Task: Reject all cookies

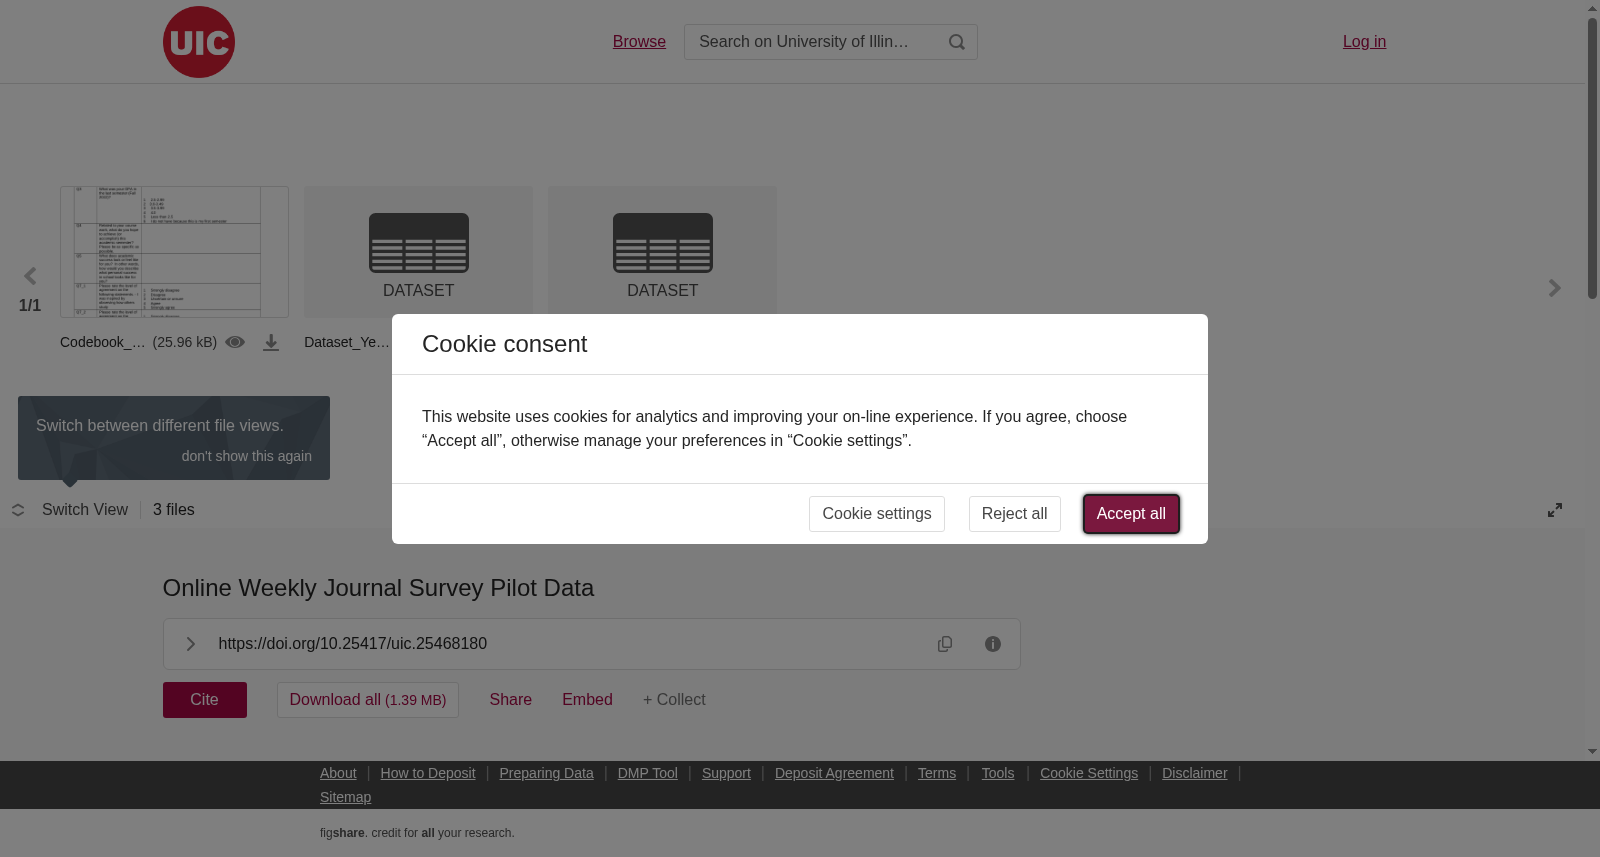Action: [x=1015, y=514]
